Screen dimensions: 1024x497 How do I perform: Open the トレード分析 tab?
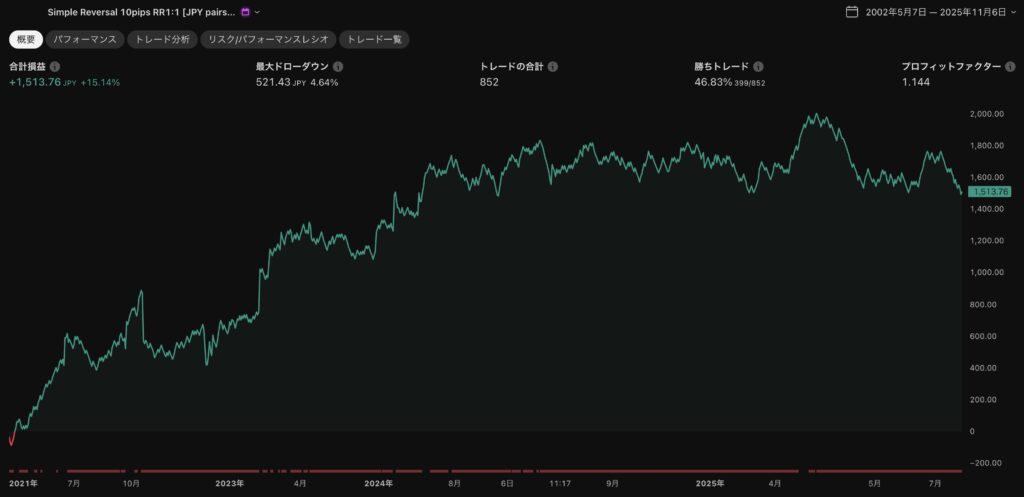[x=161, y=40]
